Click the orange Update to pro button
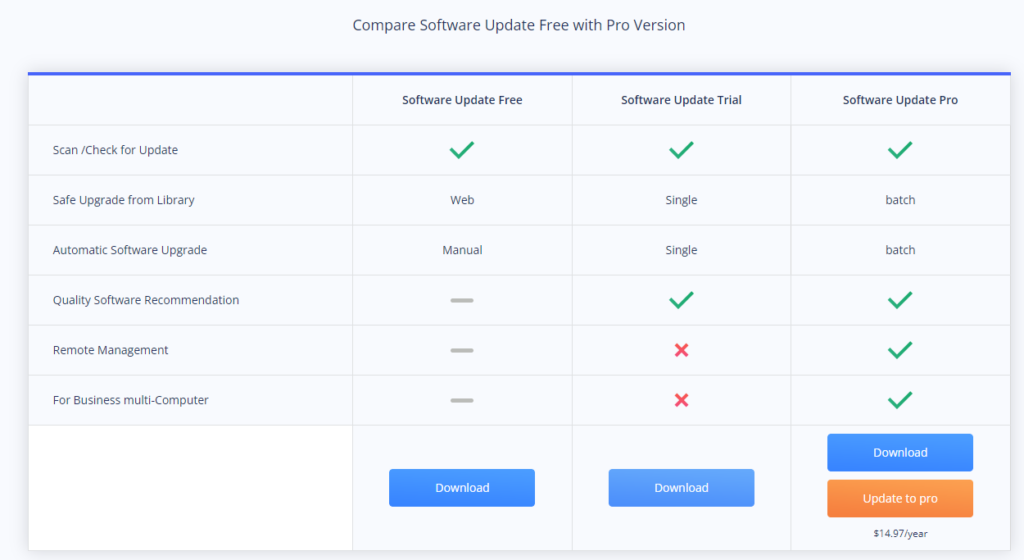 coord(900,498)
